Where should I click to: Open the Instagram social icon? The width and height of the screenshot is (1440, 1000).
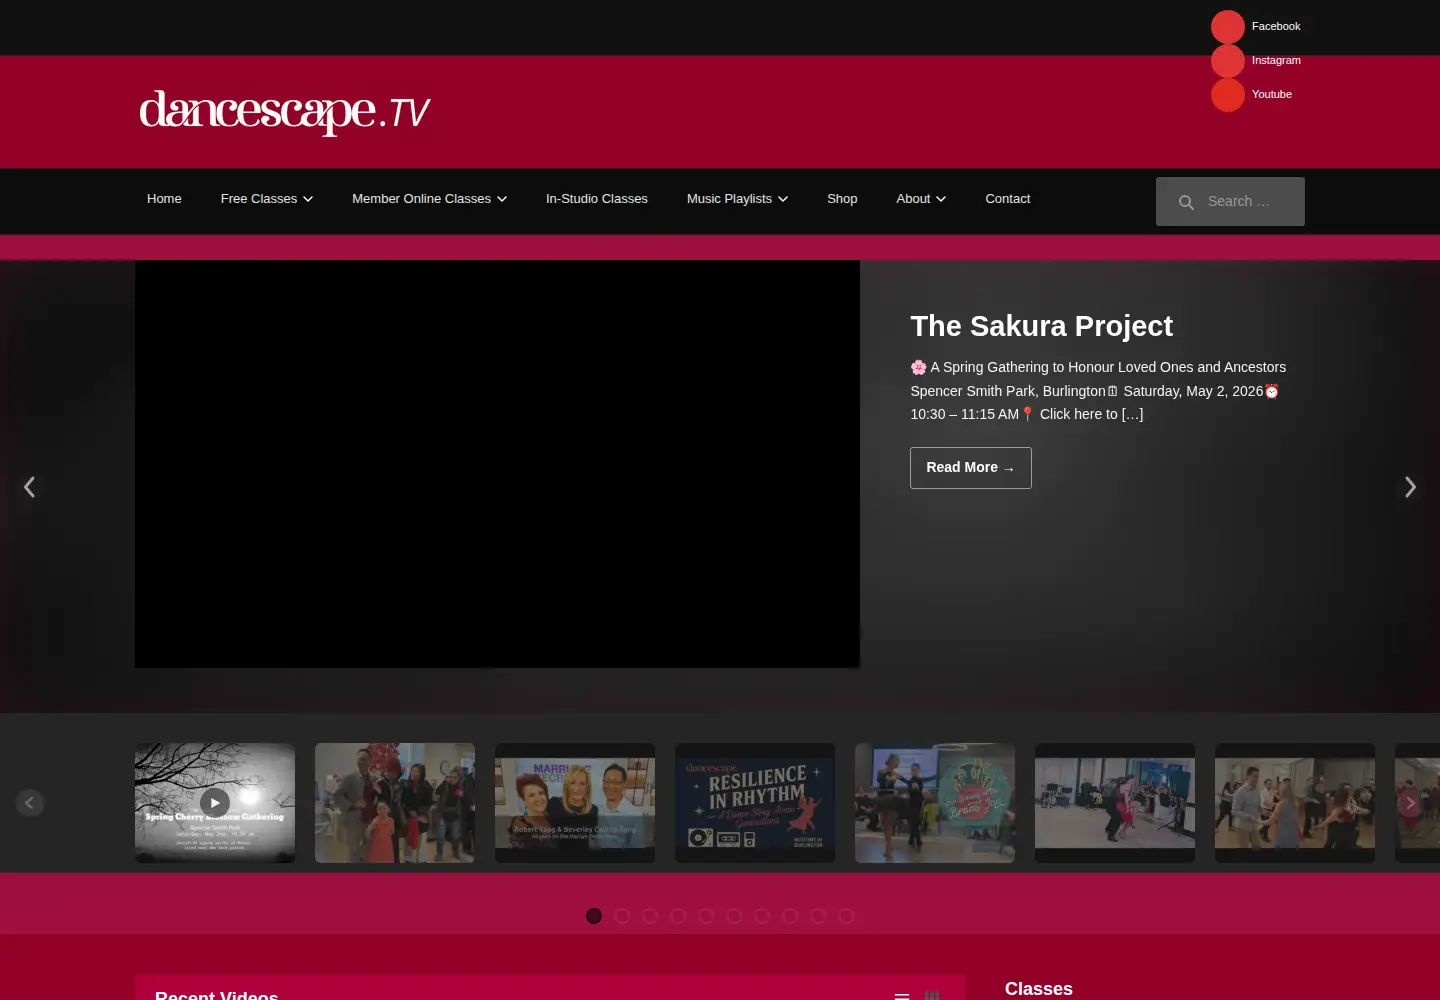(1228, 61)
